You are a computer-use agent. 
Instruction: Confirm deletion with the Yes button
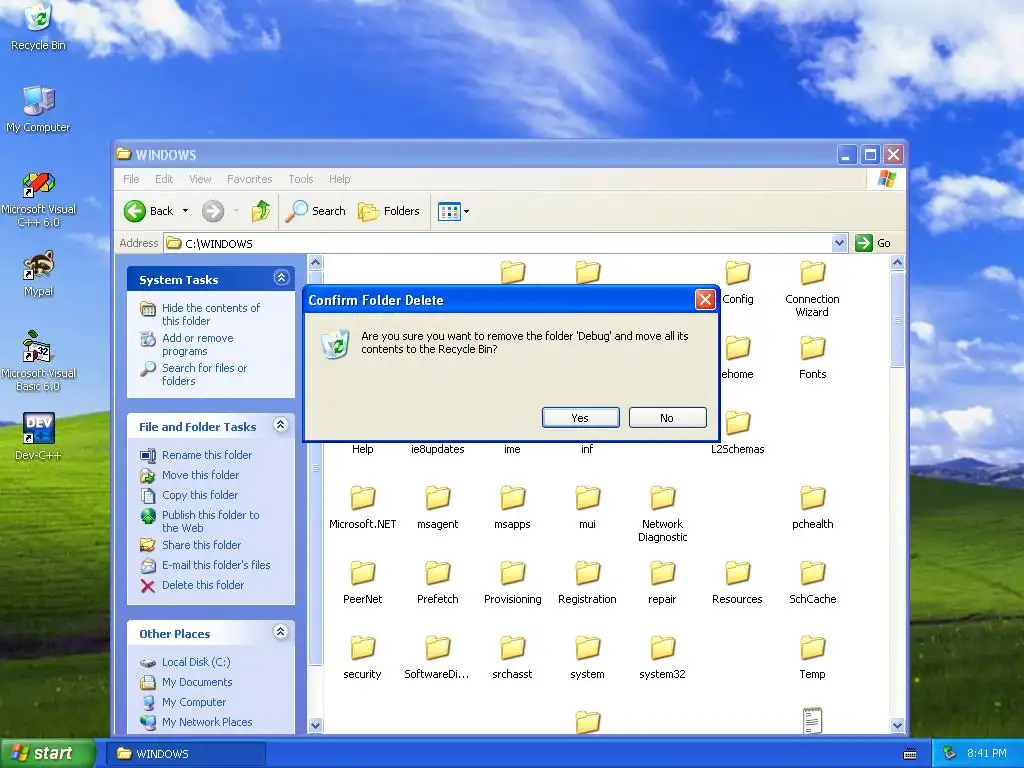coord(580,418)
